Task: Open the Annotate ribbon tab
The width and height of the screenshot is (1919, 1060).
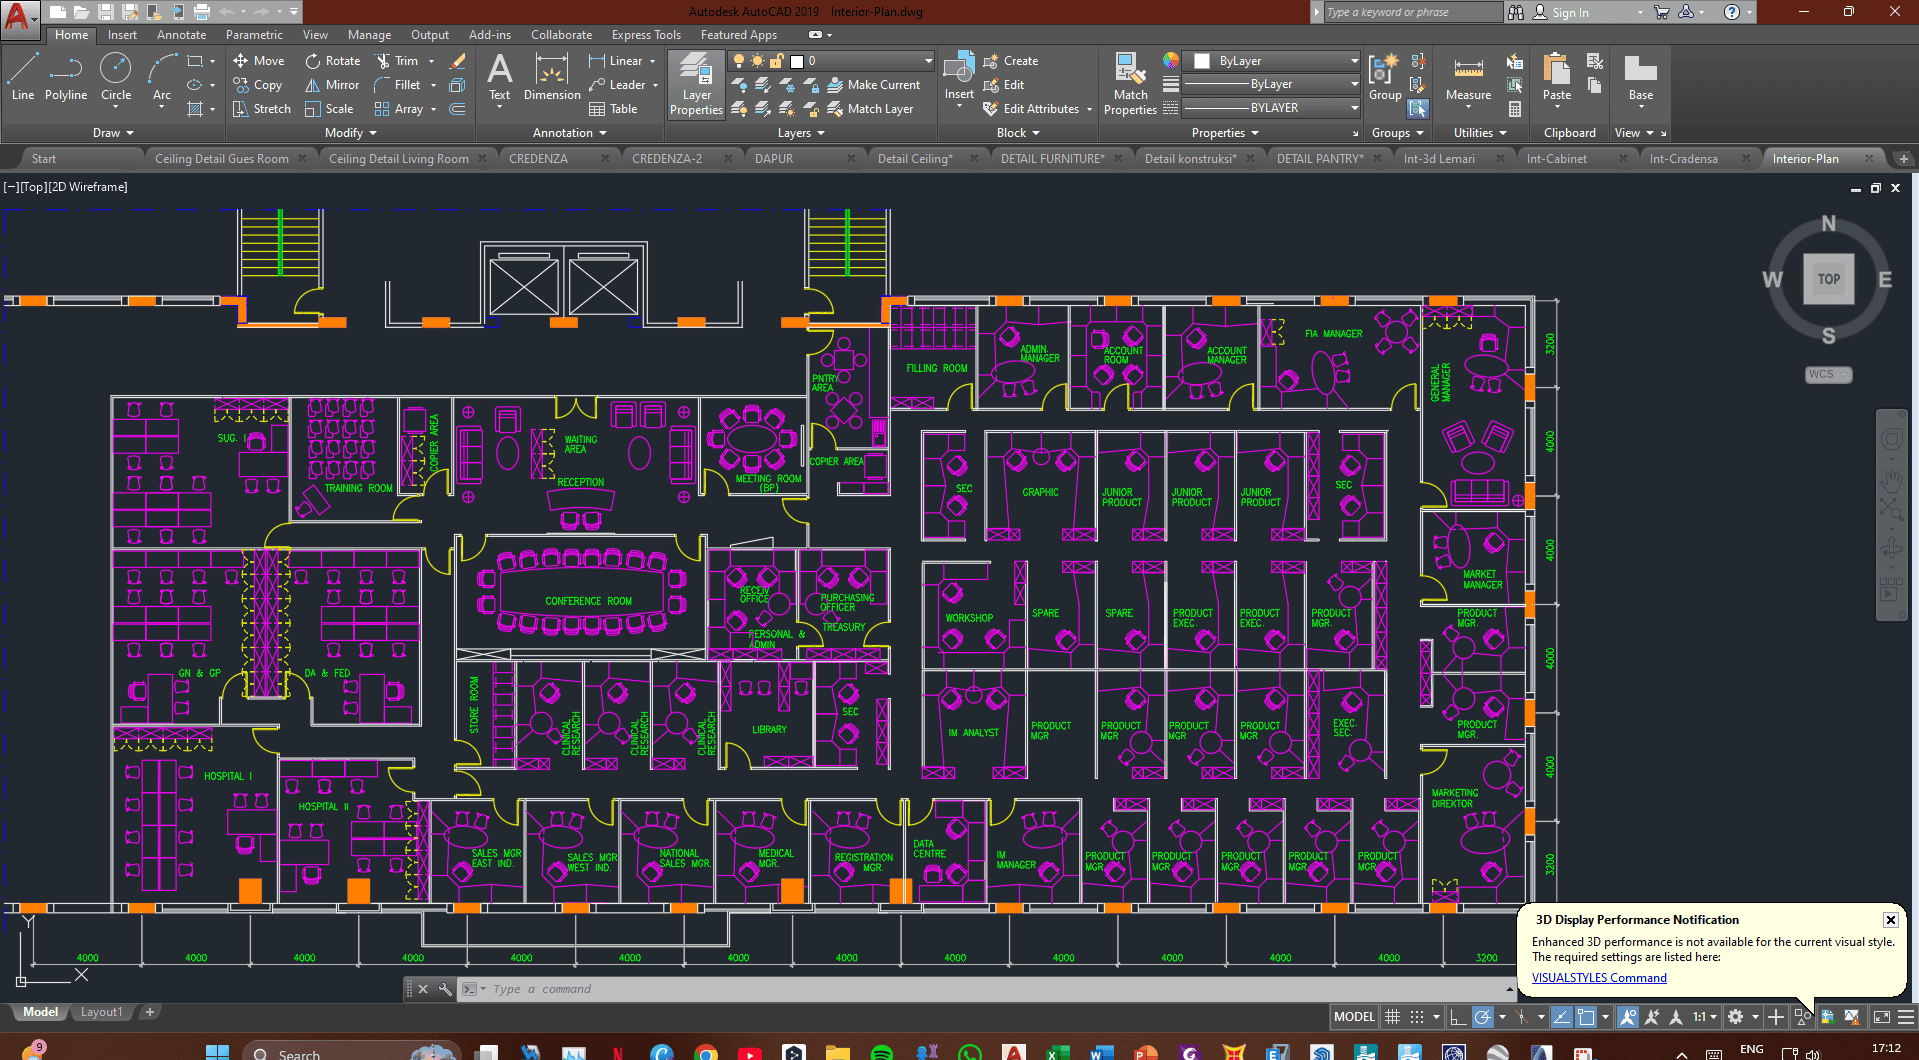Action: point(181,35)
